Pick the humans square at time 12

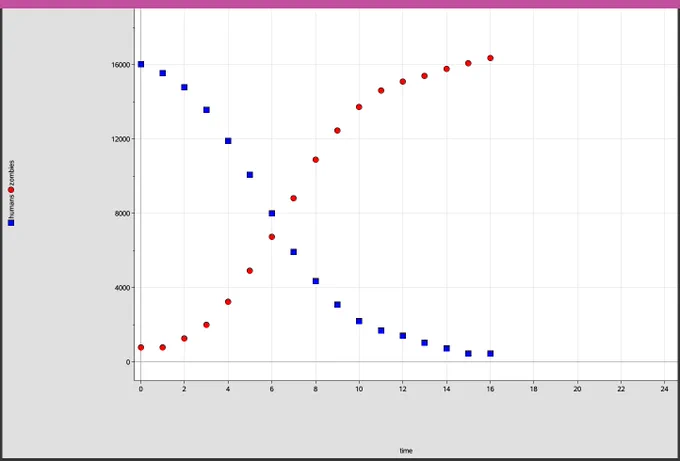(x=403, y=336)
